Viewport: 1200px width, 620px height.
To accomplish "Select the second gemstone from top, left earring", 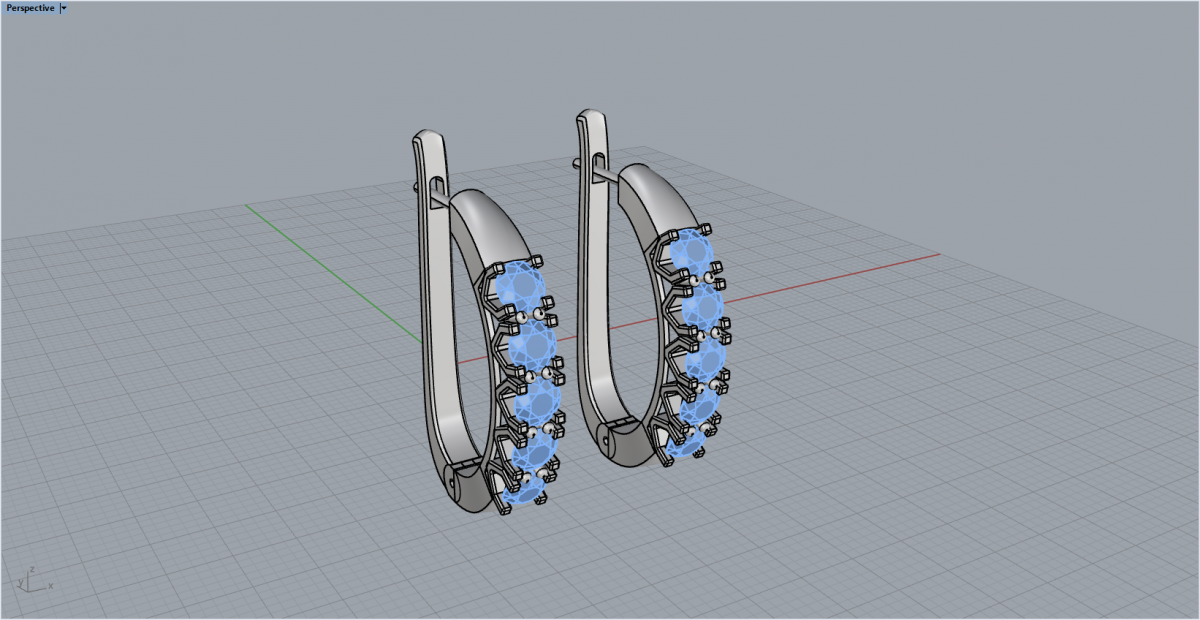I will click(x=532, y=345).
